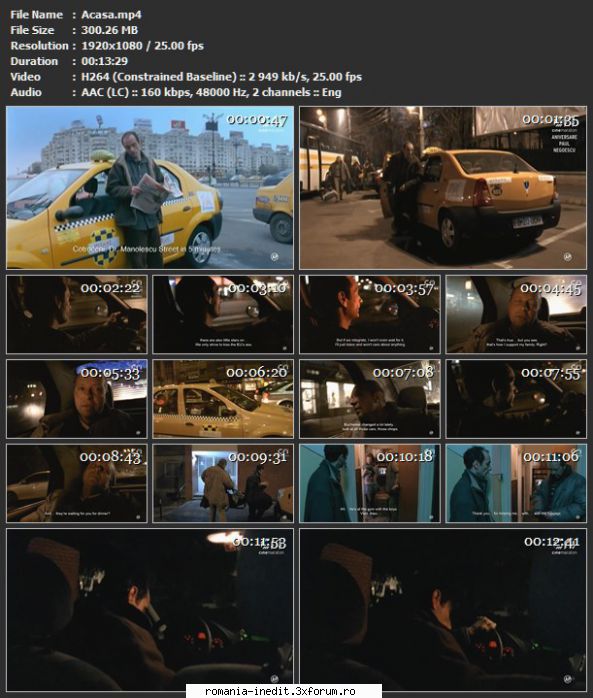Click the romania-inedit.3xforum.ro label

280,691
